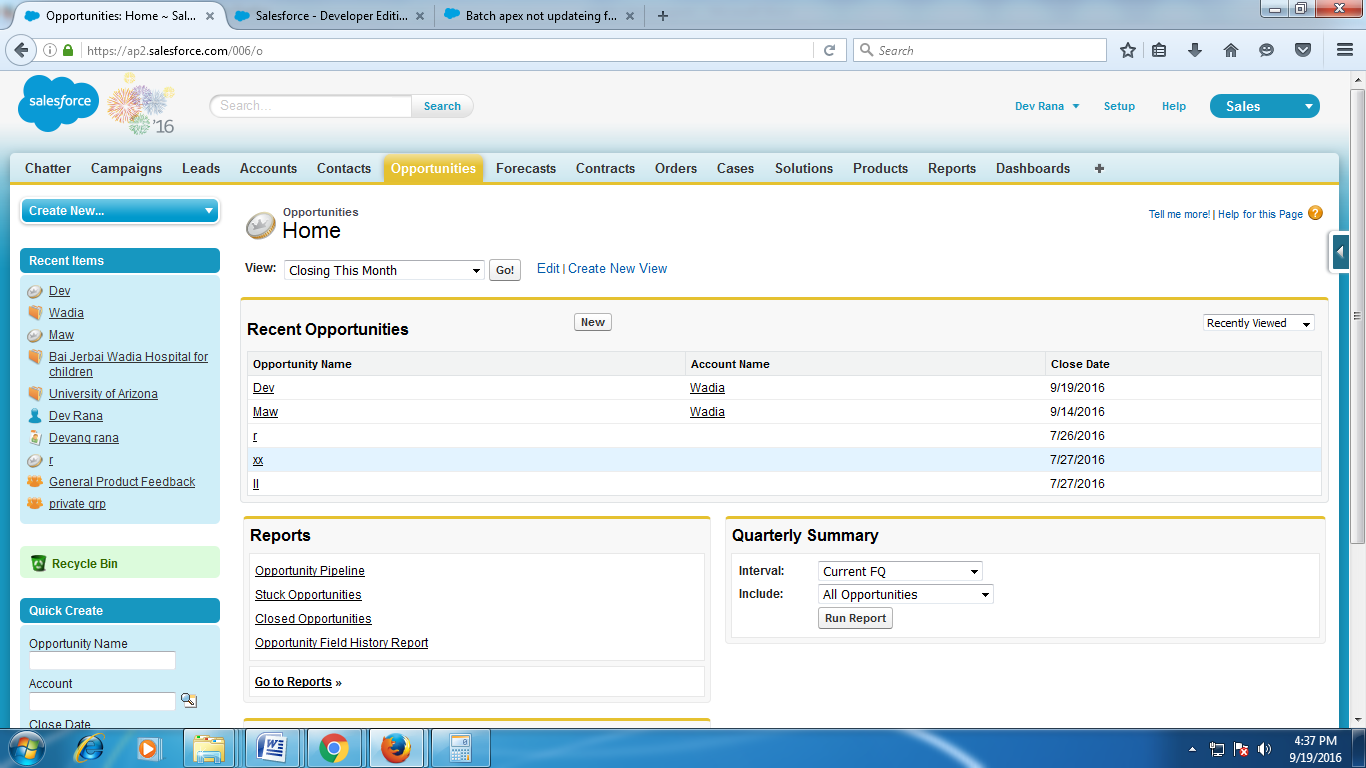Open Firefox downloads arrow icon
Image resolution: width=1366 pixels, height=768 pixels.
point(1195,50)
